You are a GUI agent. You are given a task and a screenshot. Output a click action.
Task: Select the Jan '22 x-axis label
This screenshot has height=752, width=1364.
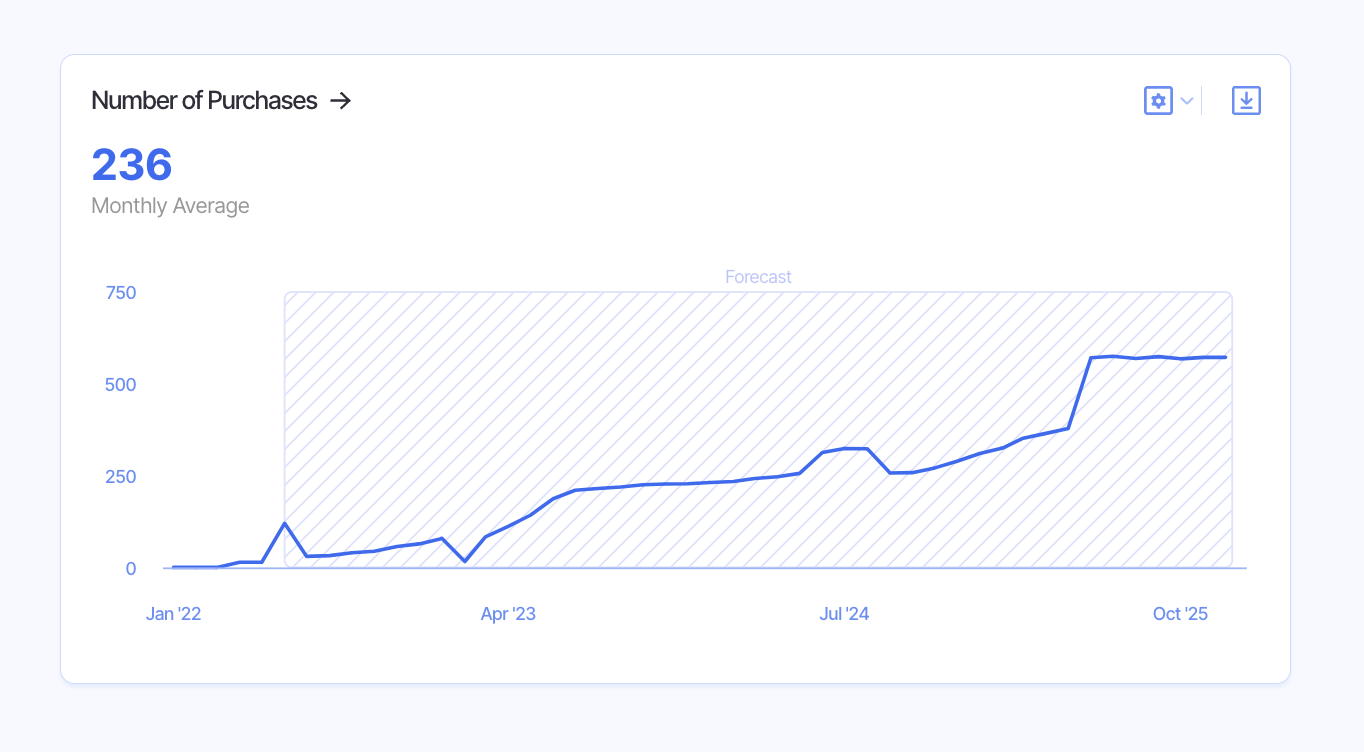pyautogui.click(x=174, y=614)
